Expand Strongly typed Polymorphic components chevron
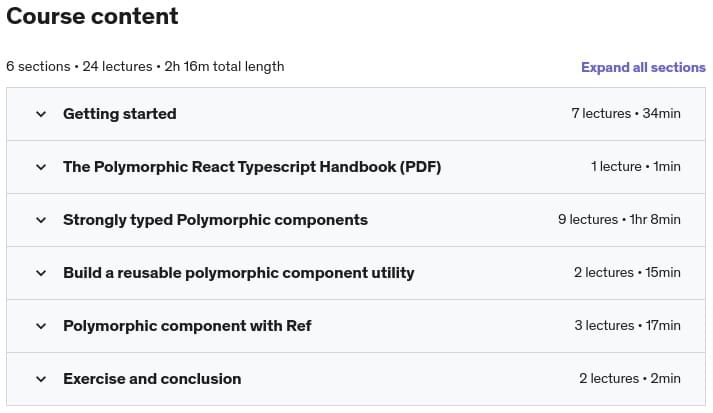This screenshot has height=413, width=713. tap(41, 220)
